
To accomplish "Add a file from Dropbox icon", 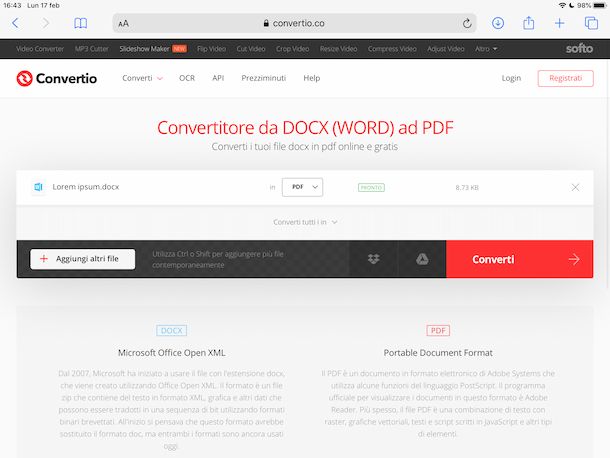I will [373, 259].
